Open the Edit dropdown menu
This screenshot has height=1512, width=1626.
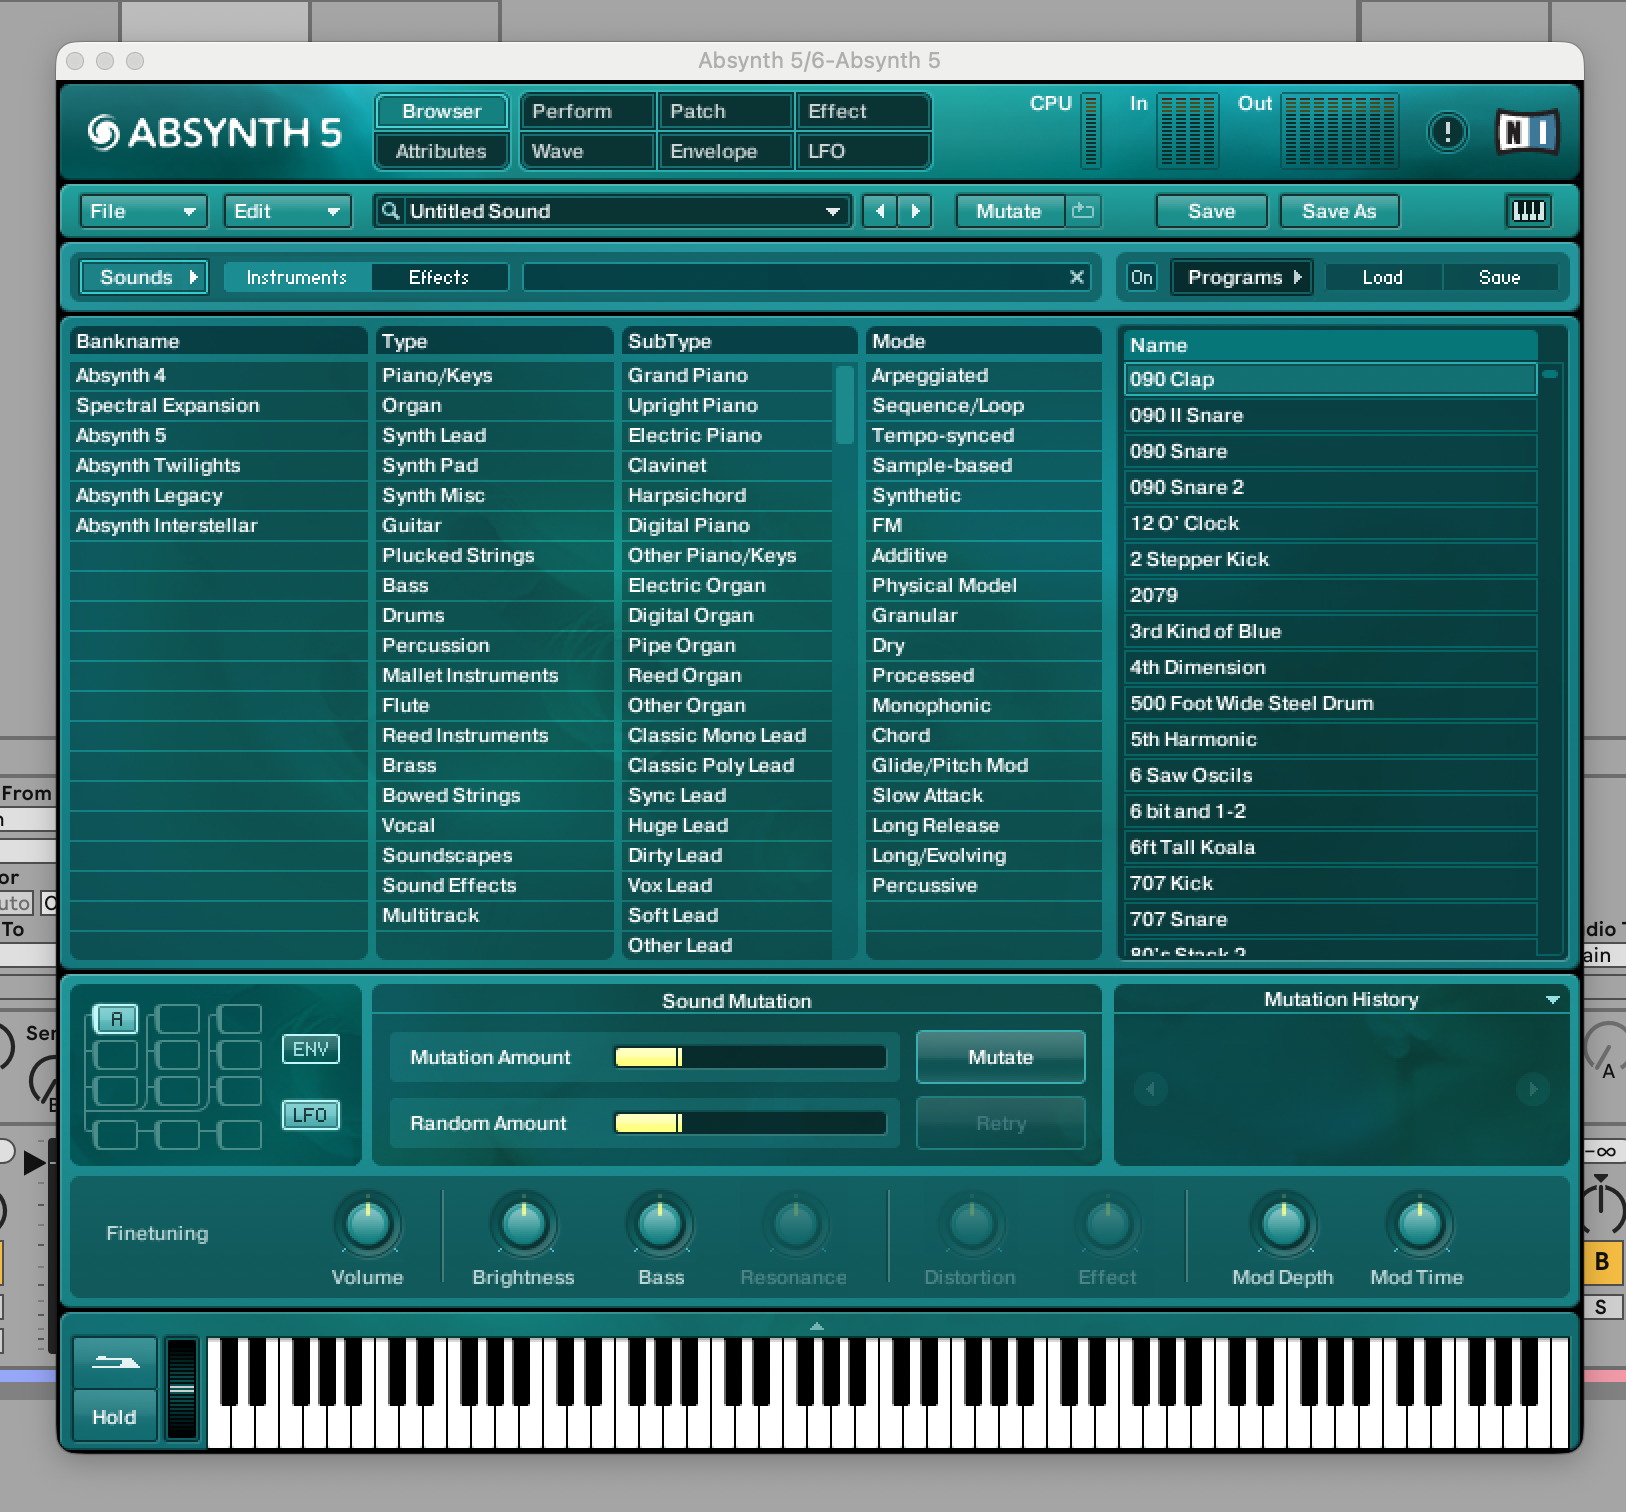point(287,211)
